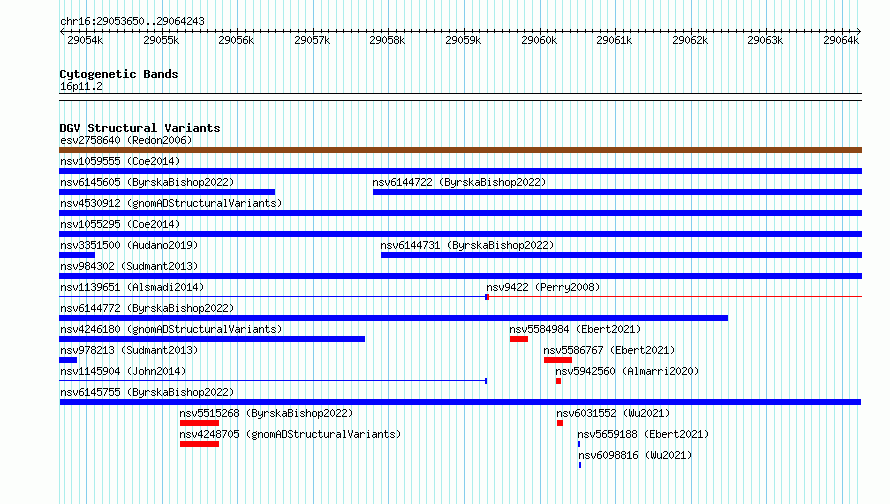The height and width of the screenshot is (504, 890).
Task: Click the 29061k ruler label
Action: (614, 40)
